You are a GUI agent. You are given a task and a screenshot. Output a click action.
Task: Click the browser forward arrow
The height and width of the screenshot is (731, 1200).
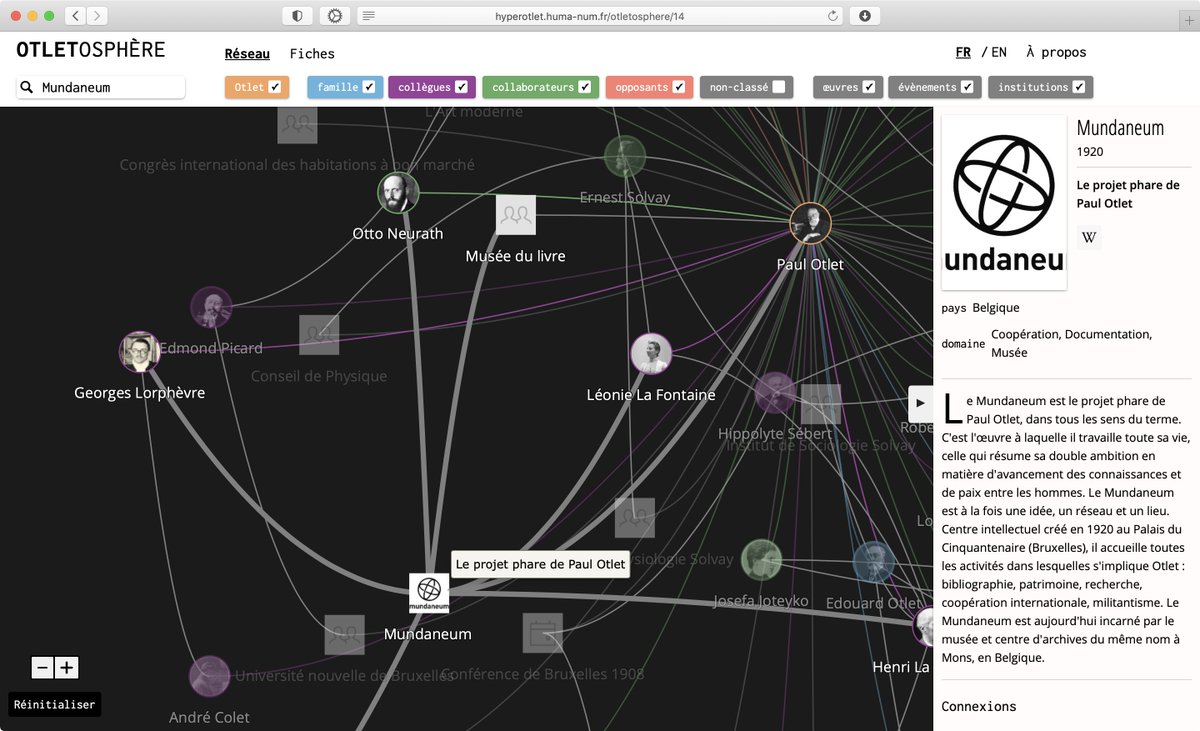click(x=98, y=16)
